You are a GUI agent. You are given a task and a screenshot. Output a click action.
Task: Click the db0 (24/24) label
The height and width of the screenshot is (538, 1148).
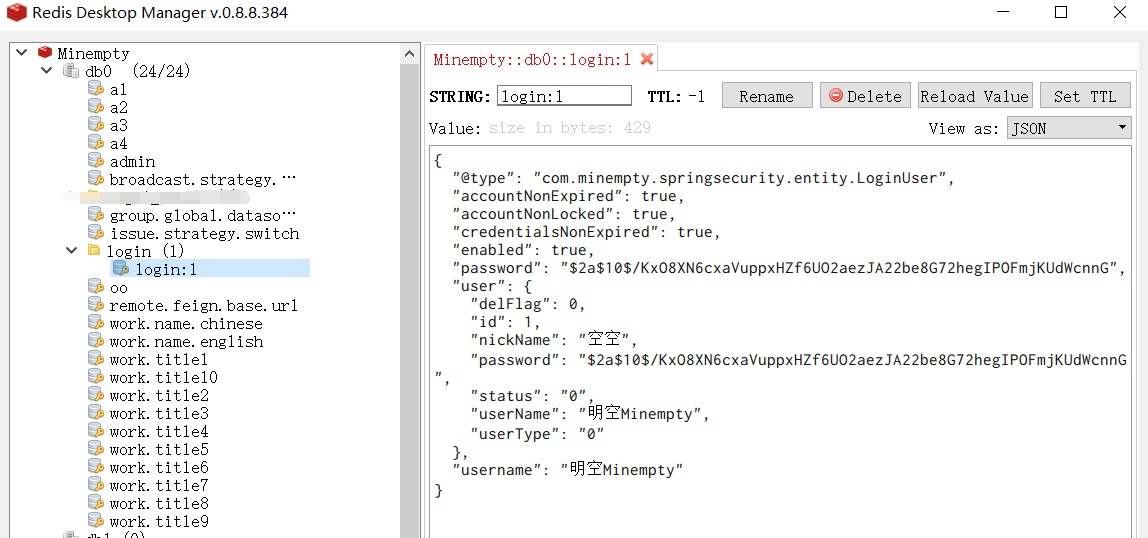pos(138,71)
